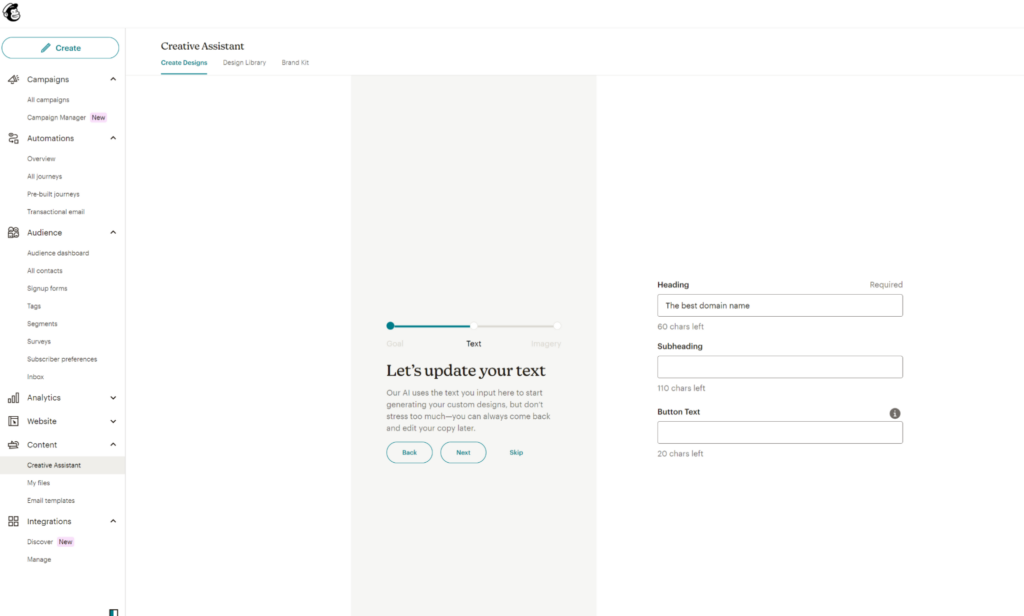Click the Create button in sidebar
The image size is (1024, 616).
tap(60, 48)
